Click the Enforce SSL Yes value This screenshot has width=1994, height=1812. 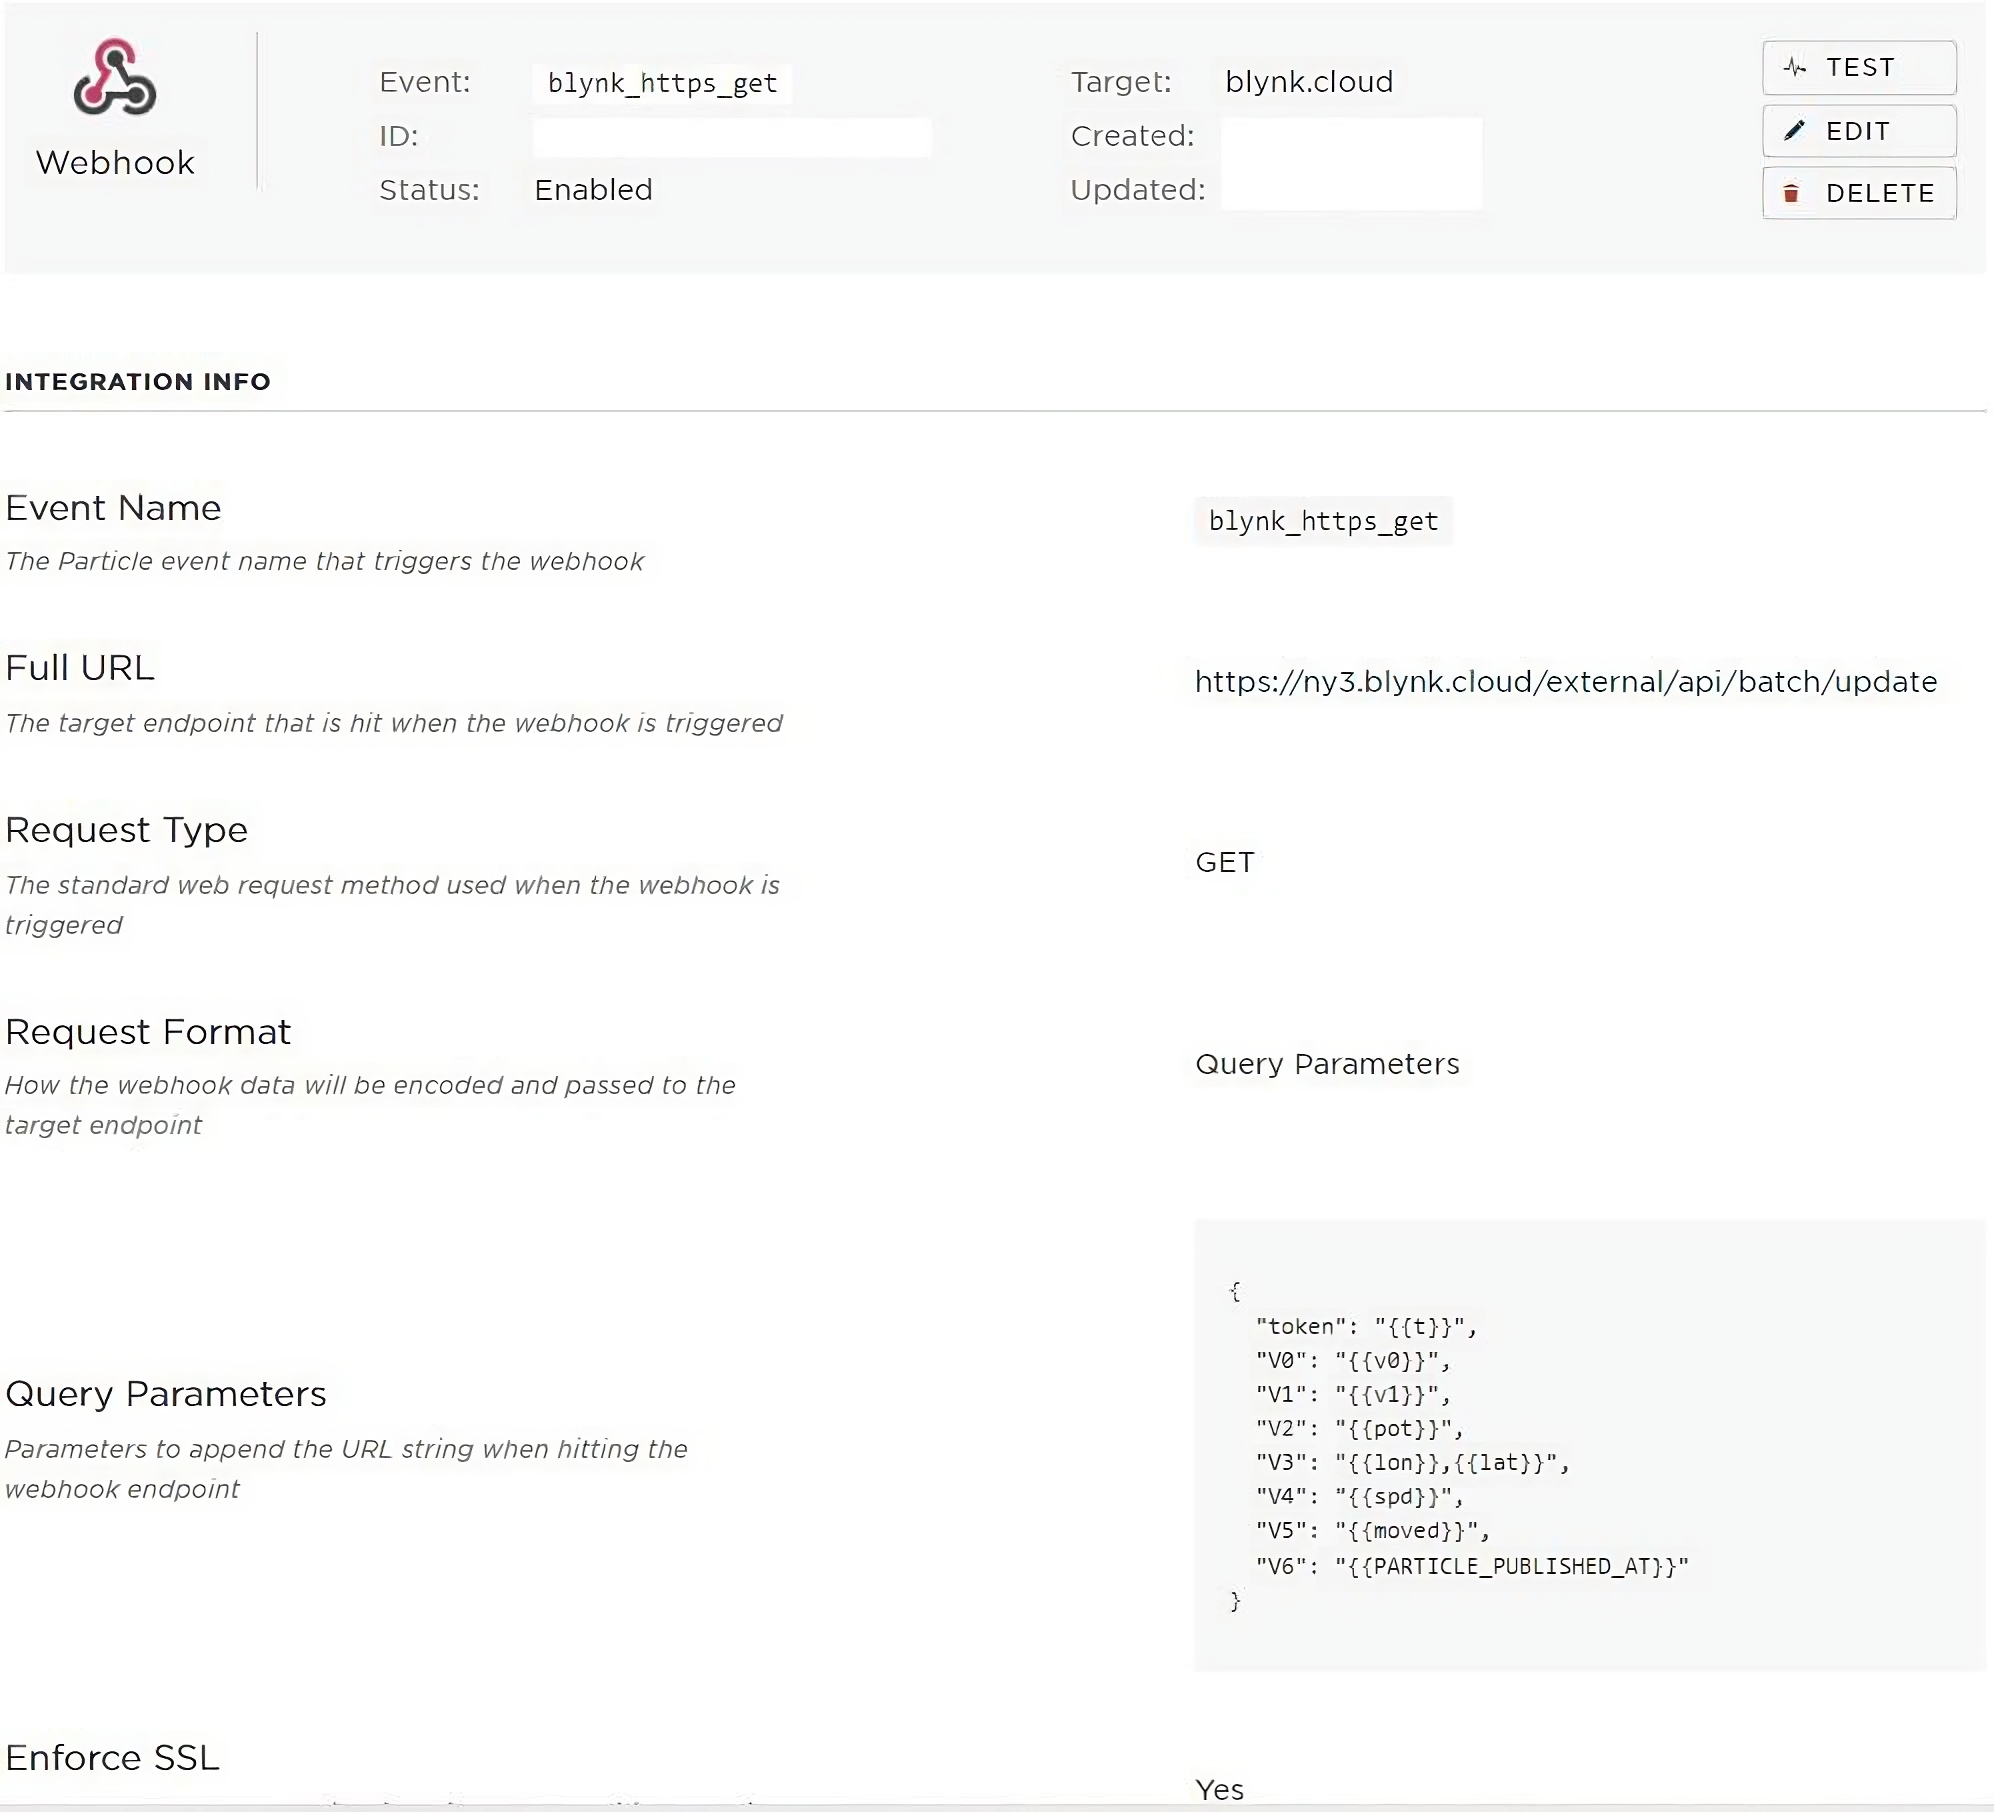click(1219, 1789)
